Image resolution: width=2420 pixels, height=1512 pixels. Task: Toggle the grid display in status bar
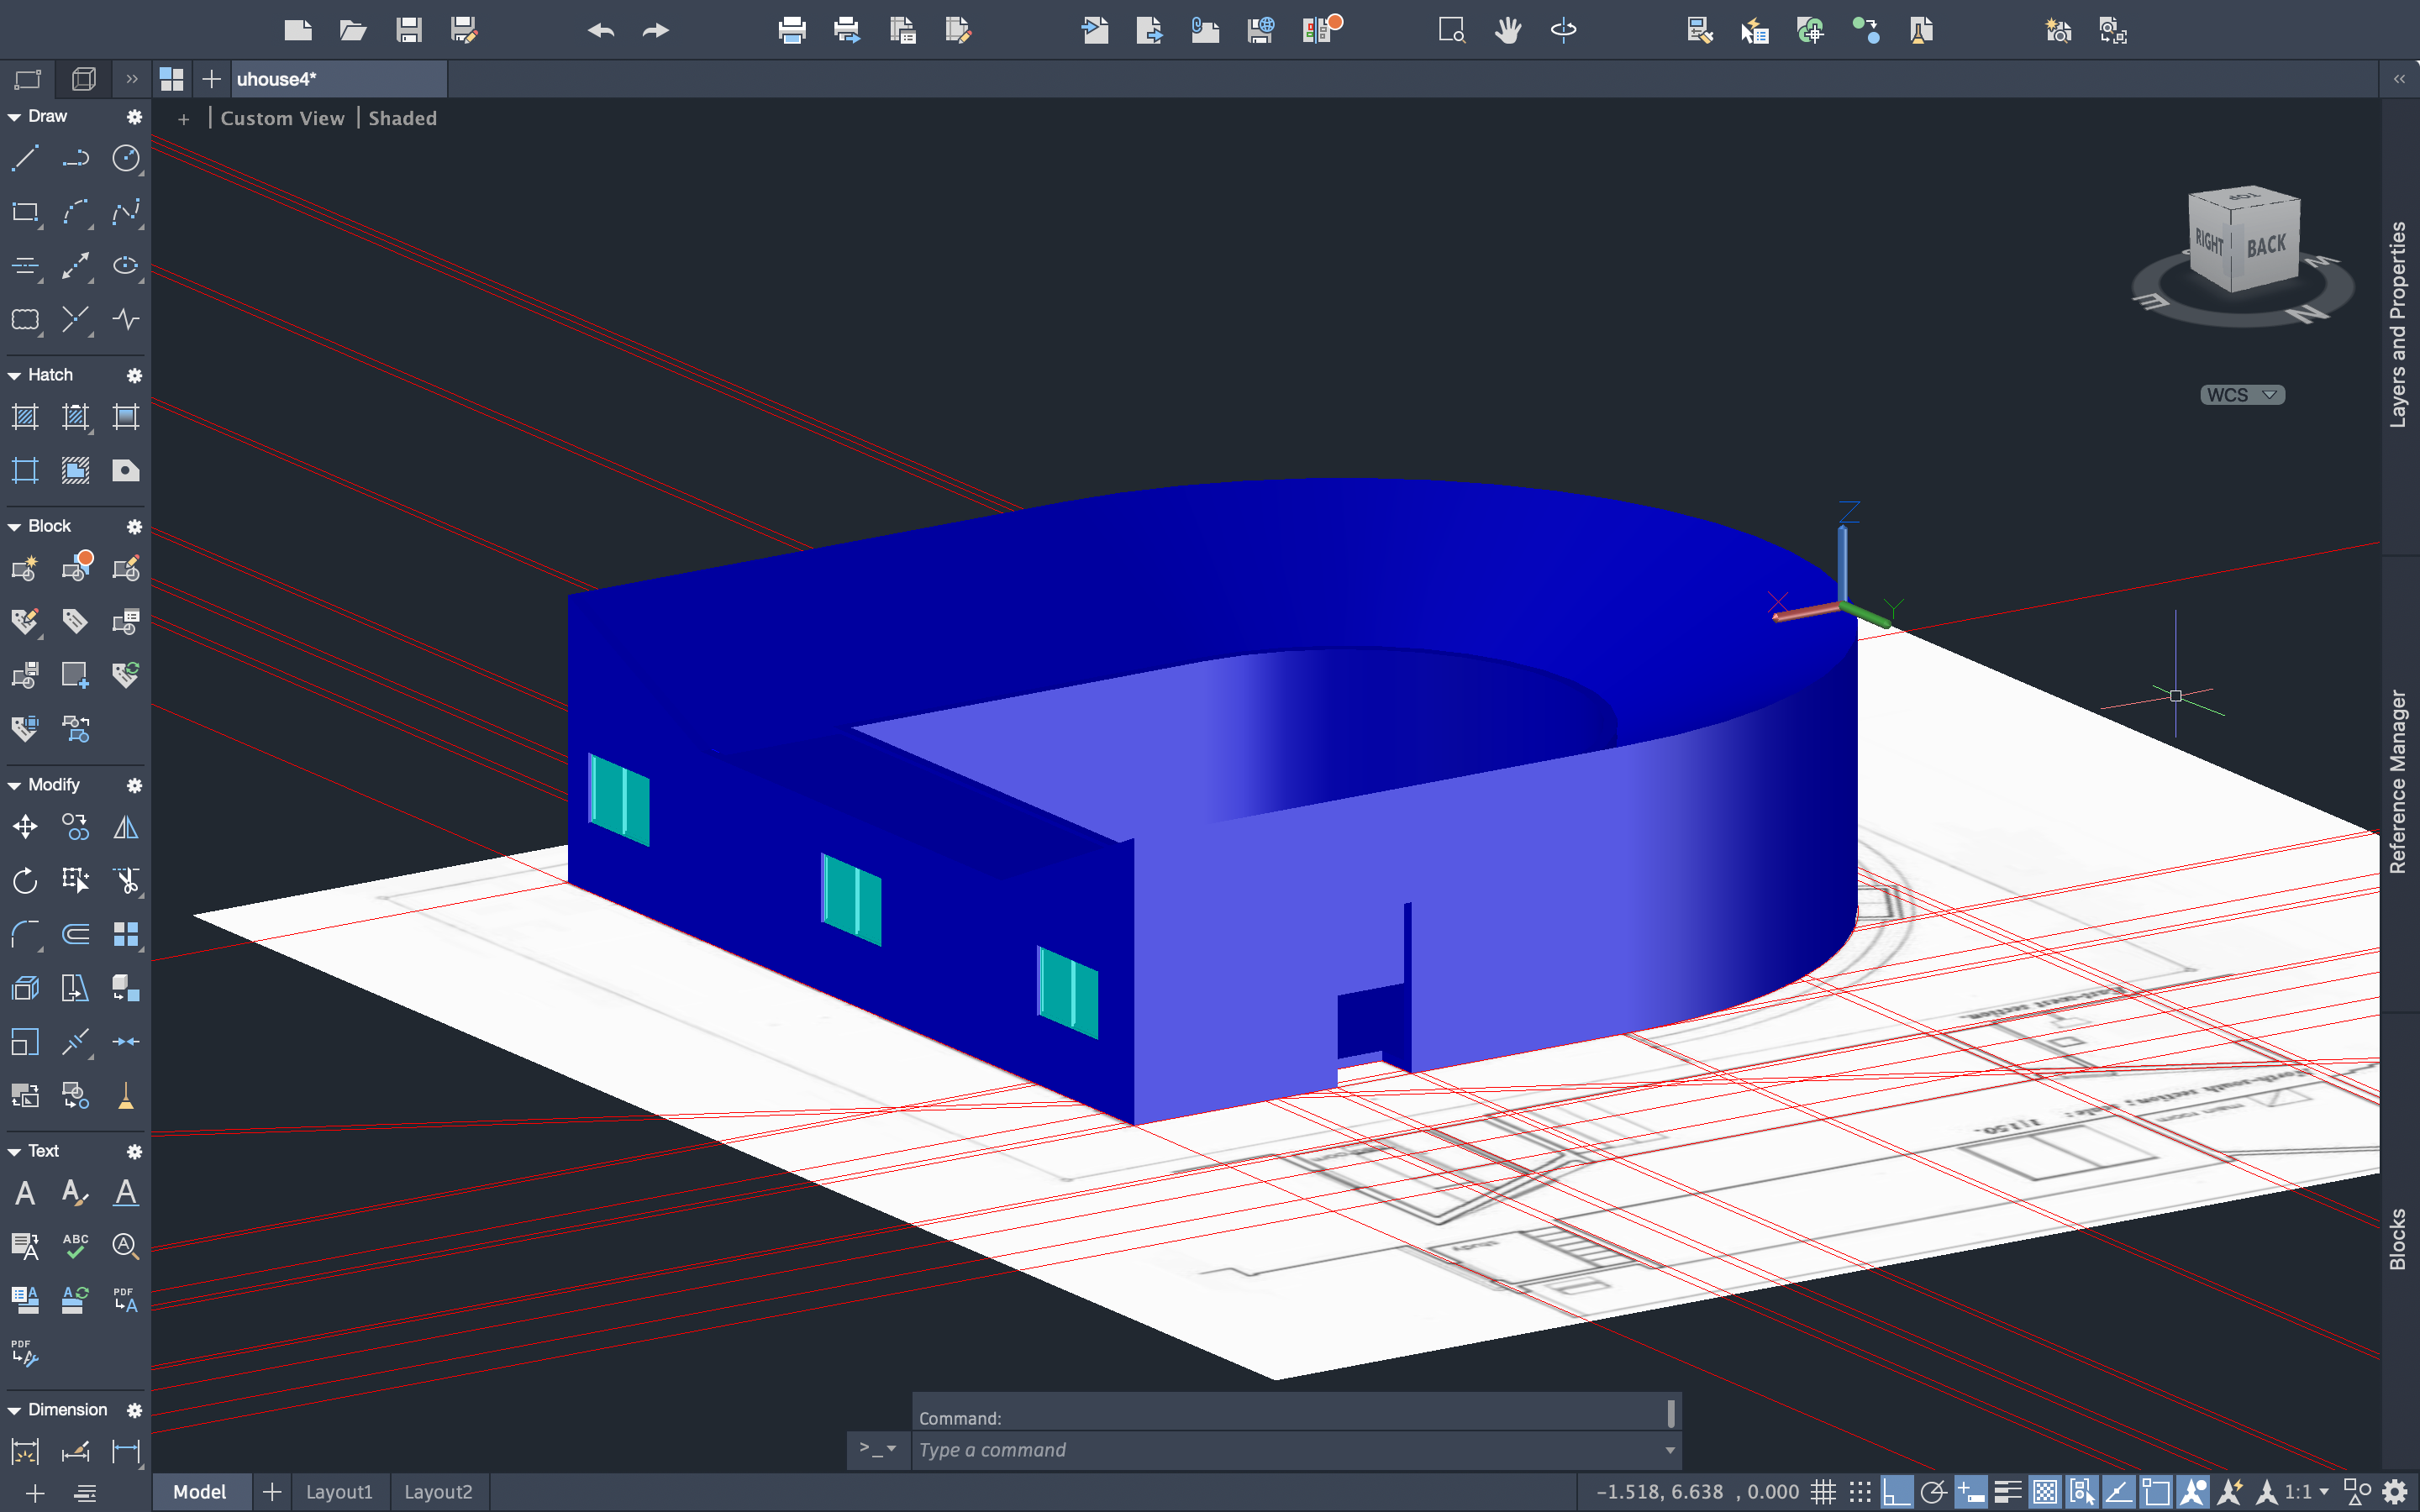pyautogui.click(x=1824, y=1492)
